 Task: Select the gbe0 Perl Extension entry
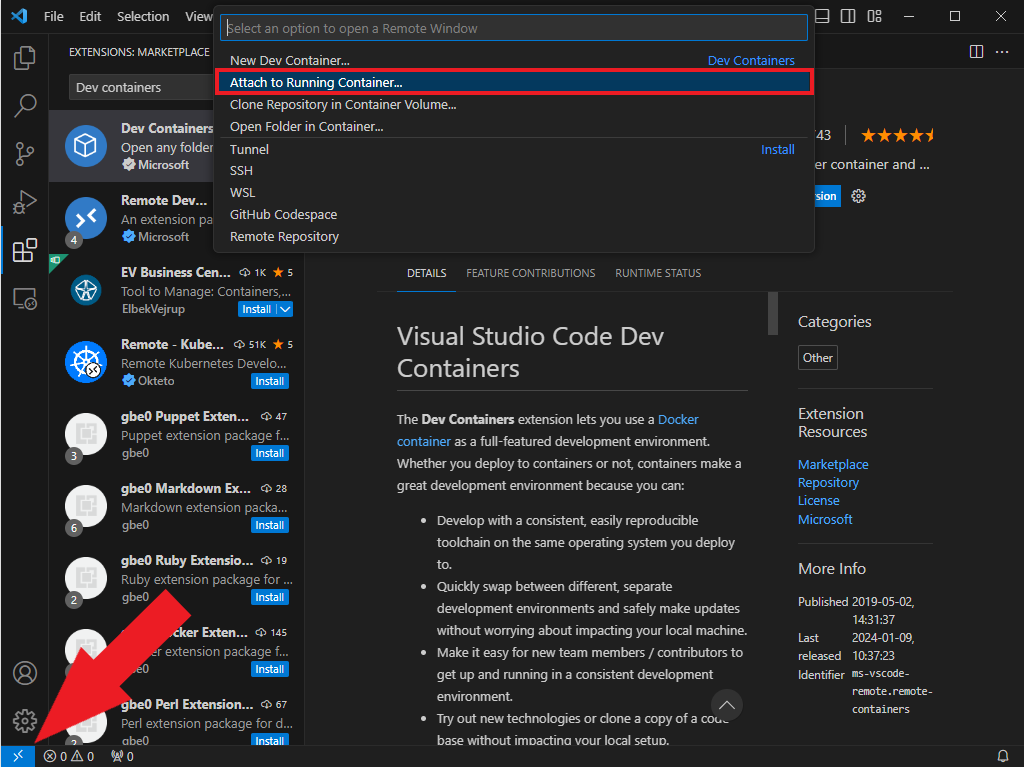coord(176,719)
